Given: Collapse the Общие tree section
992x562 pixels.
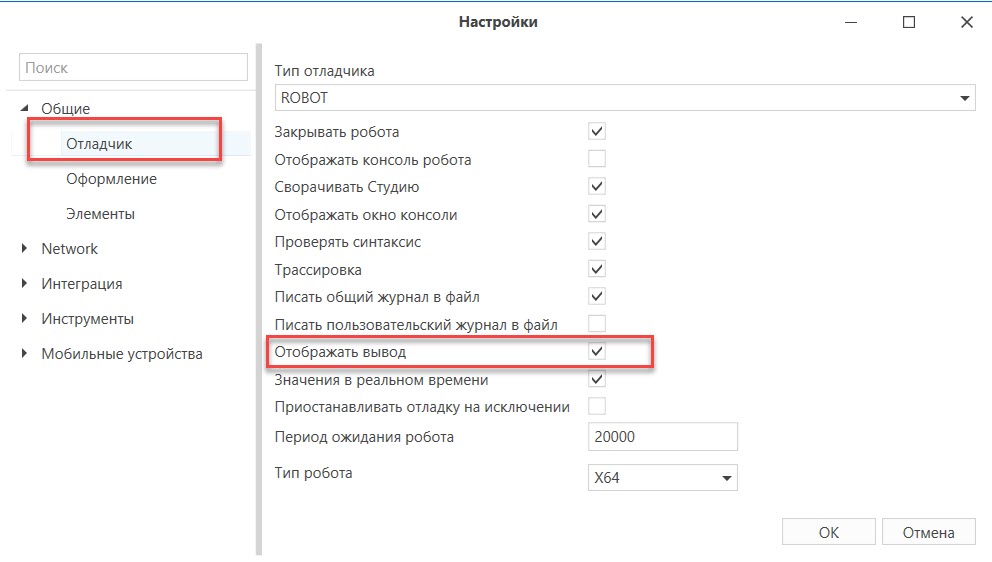Looking at the screenshot, I should (x=24, y=108).
